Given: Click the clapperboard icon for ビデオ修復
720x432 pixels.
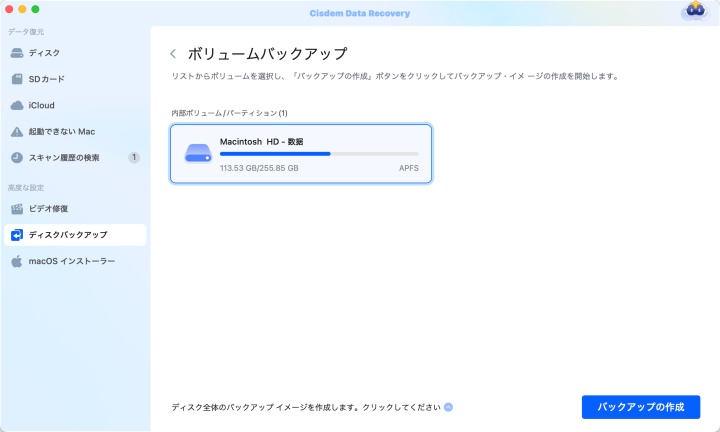Looking at the screenshot, I should (x=17, y=209).
